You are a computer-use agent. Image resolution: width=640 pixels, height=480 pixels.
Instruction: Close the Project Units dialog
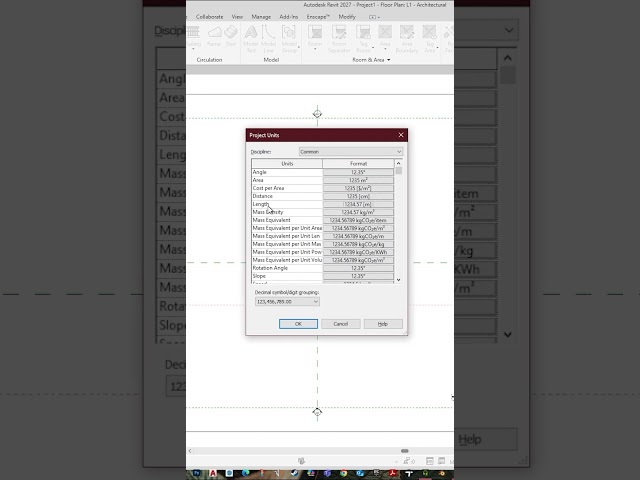[x=401, y=135]
